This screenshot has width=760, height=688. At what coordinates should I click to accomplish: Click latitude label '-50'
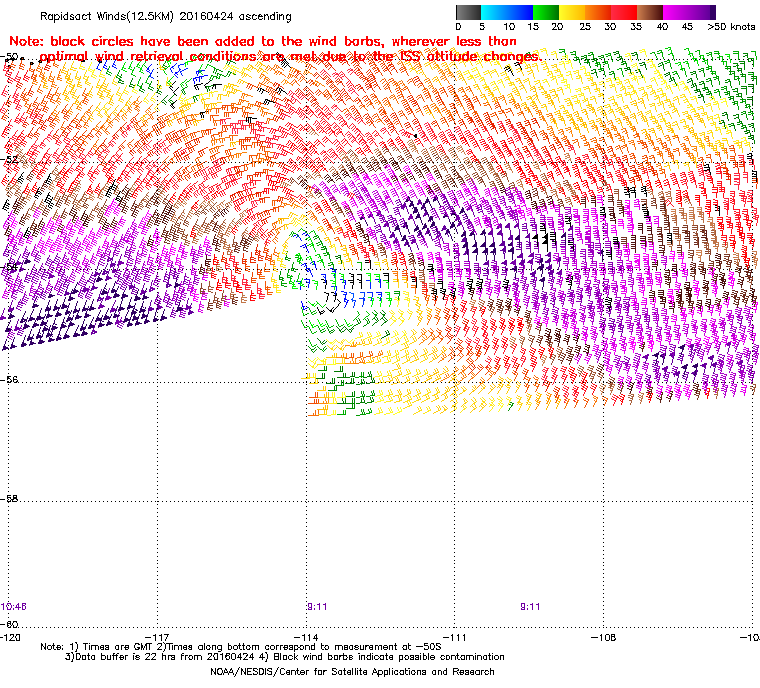[x=10, y=57]
